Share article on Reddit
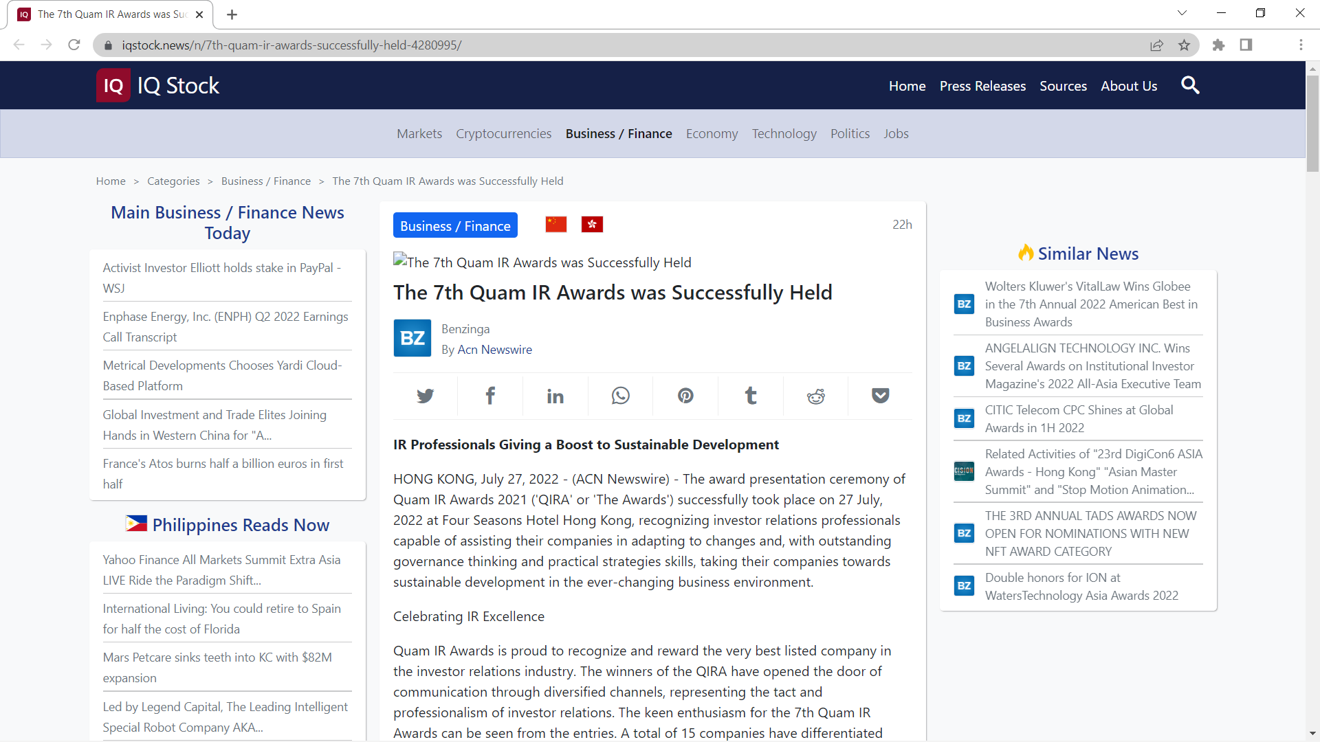The width and height of the screenshot is (1320, 742). pyautogui.click(x=816, y=396)
